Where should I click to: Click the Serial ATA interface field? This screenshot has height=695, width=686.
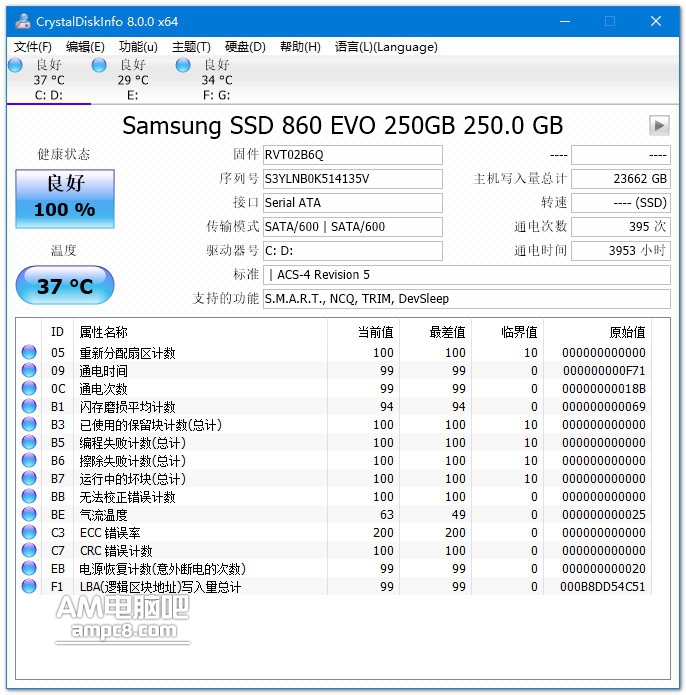pos(353,203)
